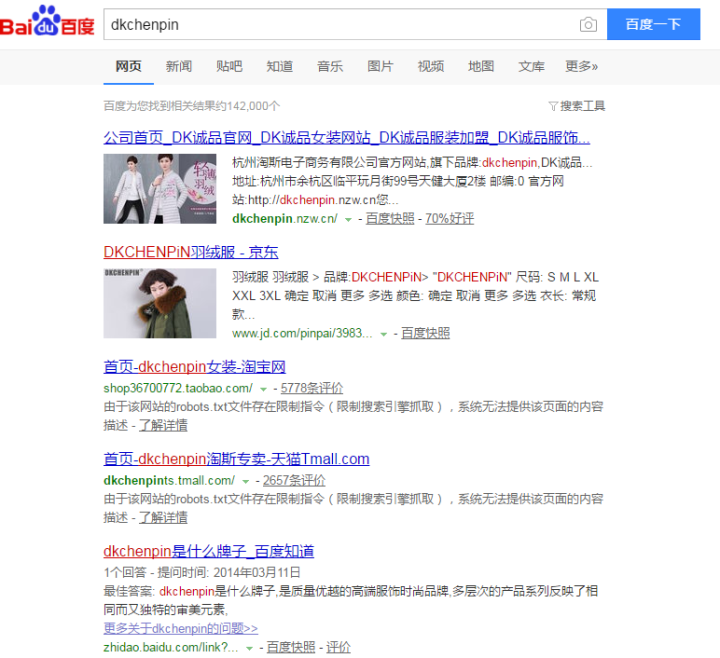Viewport: 720px width, 658px height.
Task: Open 首页-dkchenpin女装-淘宝网 result
Action: 194,366
